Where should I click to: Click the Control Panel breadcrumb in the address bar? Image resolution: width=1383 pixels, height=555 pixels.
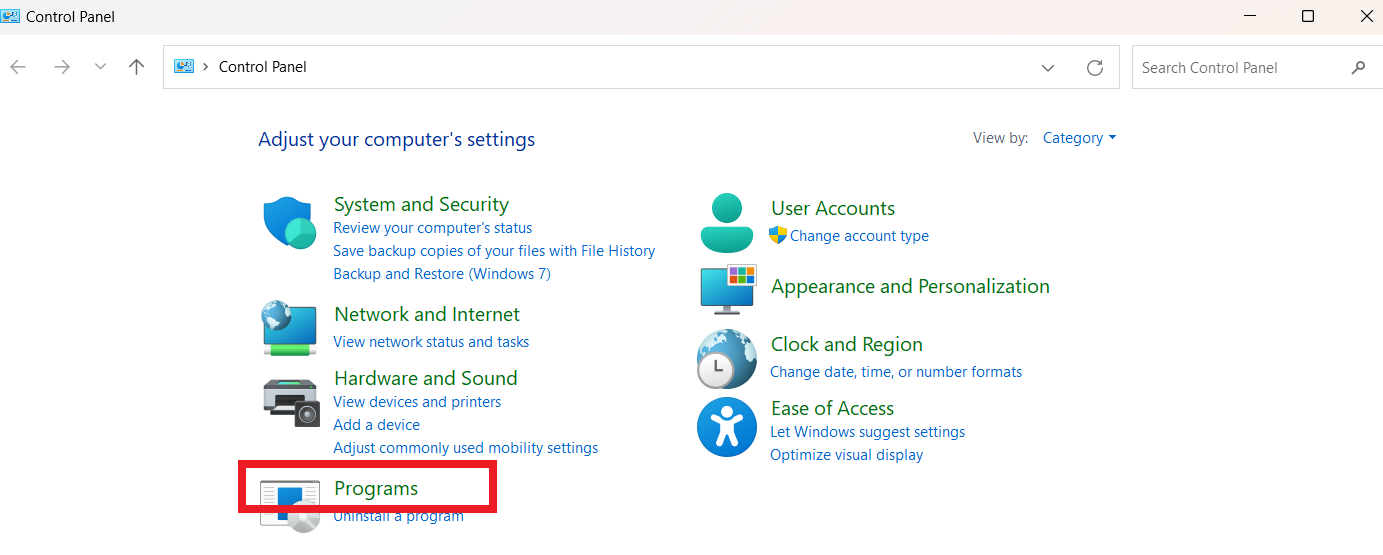click(263, 67)
